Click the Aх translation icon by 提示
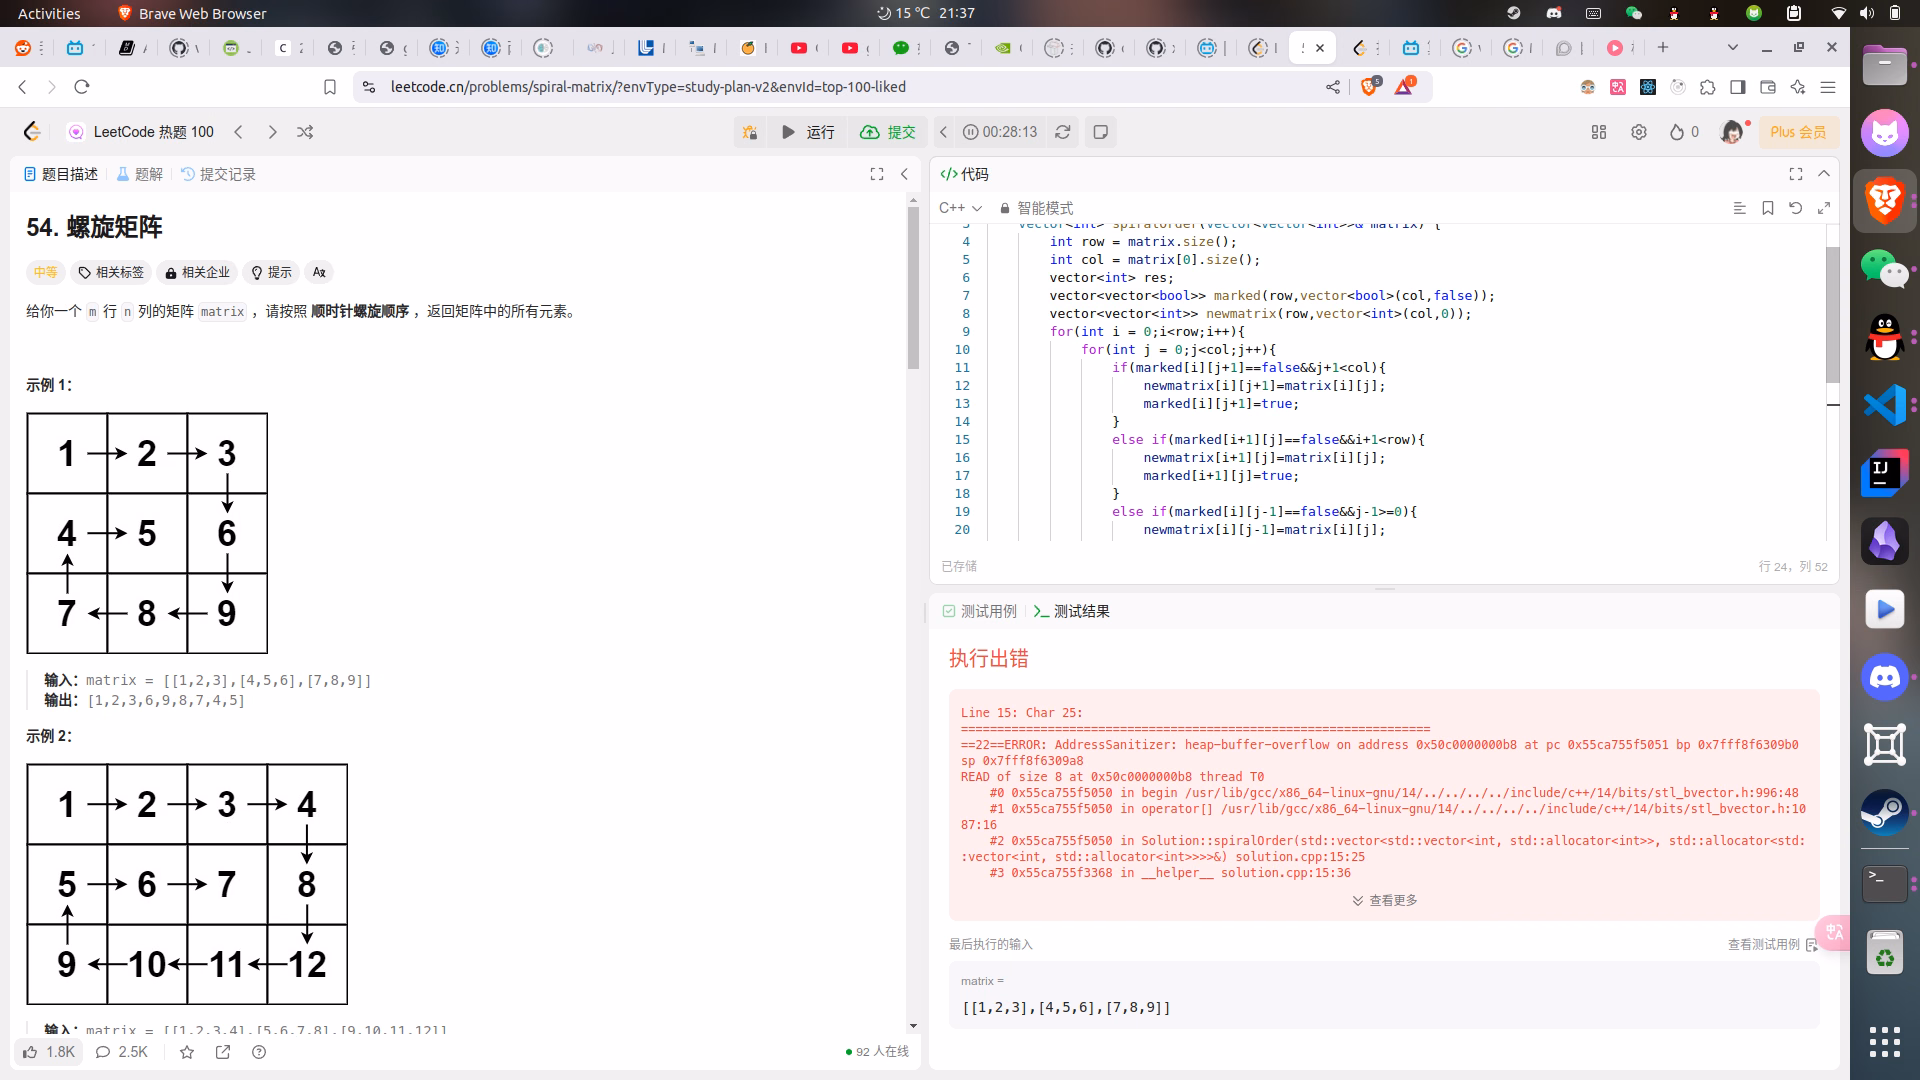Screen dimensions: 1920x1080 (x=319, y=272)
